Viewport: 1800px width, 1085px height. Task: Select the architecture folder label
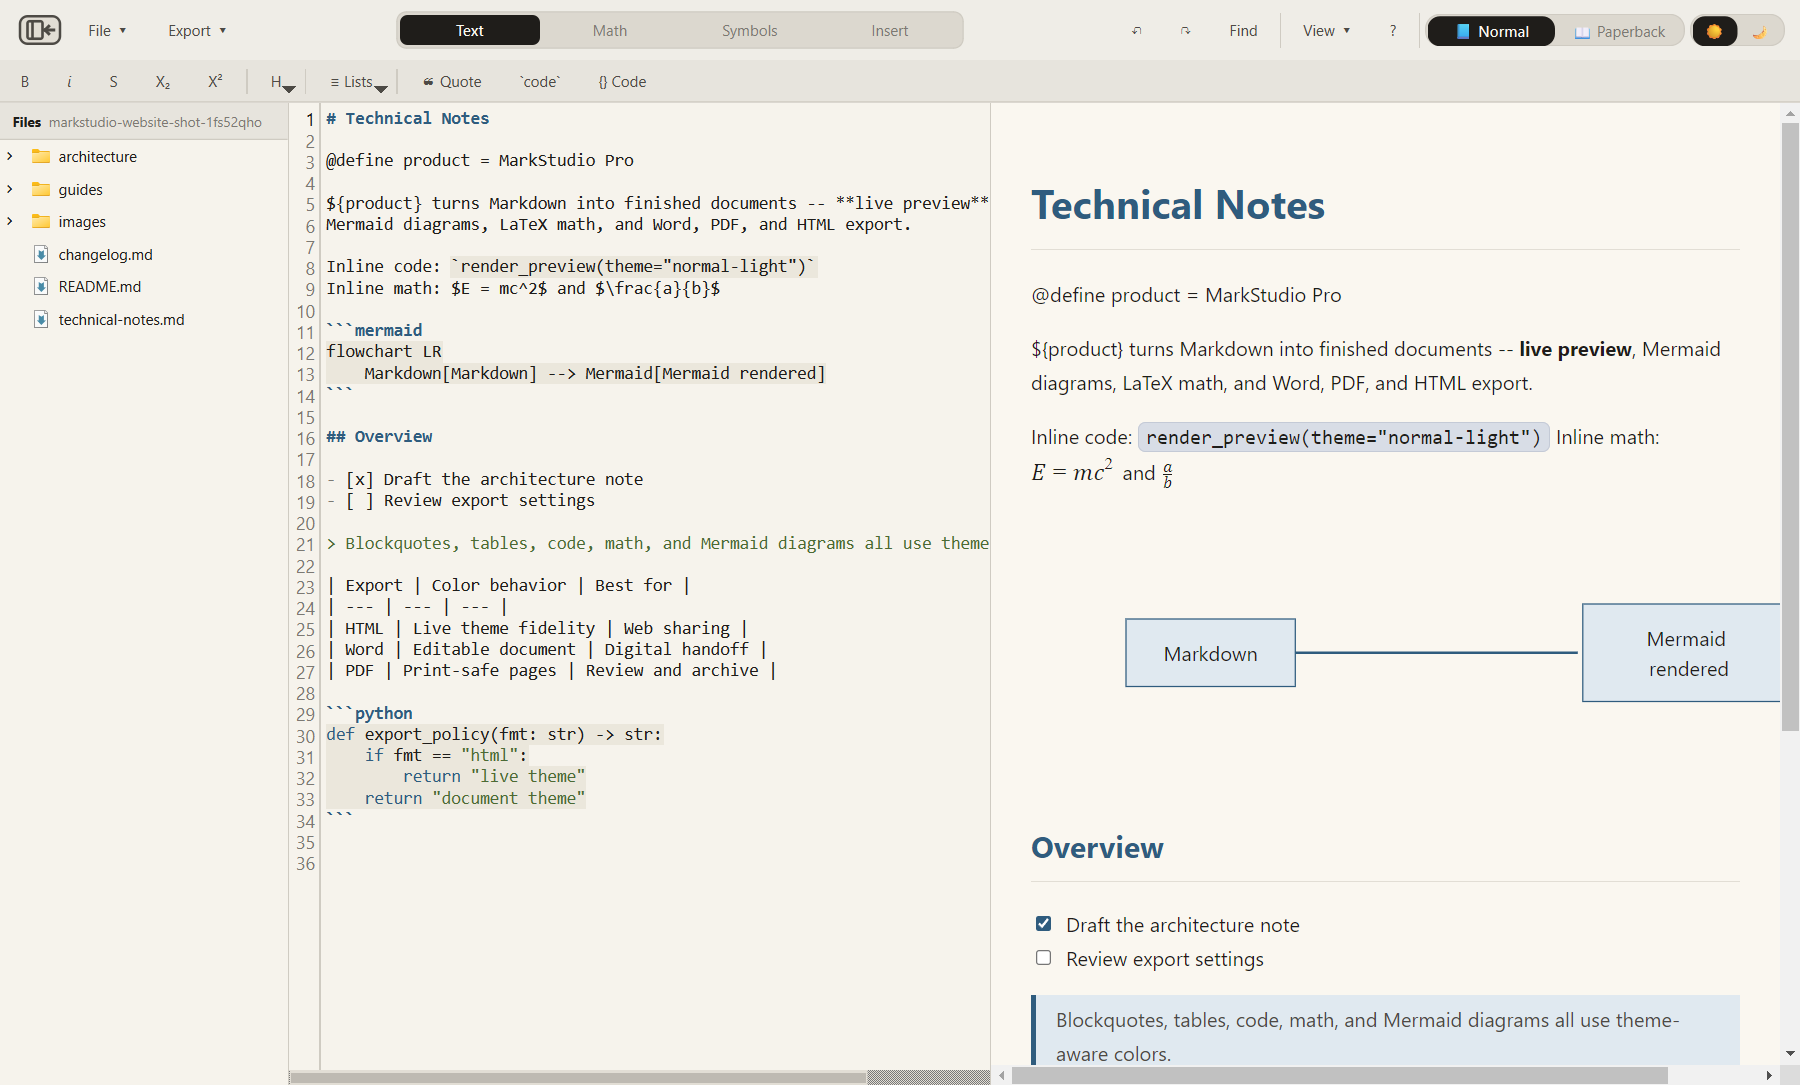point(98,156)
